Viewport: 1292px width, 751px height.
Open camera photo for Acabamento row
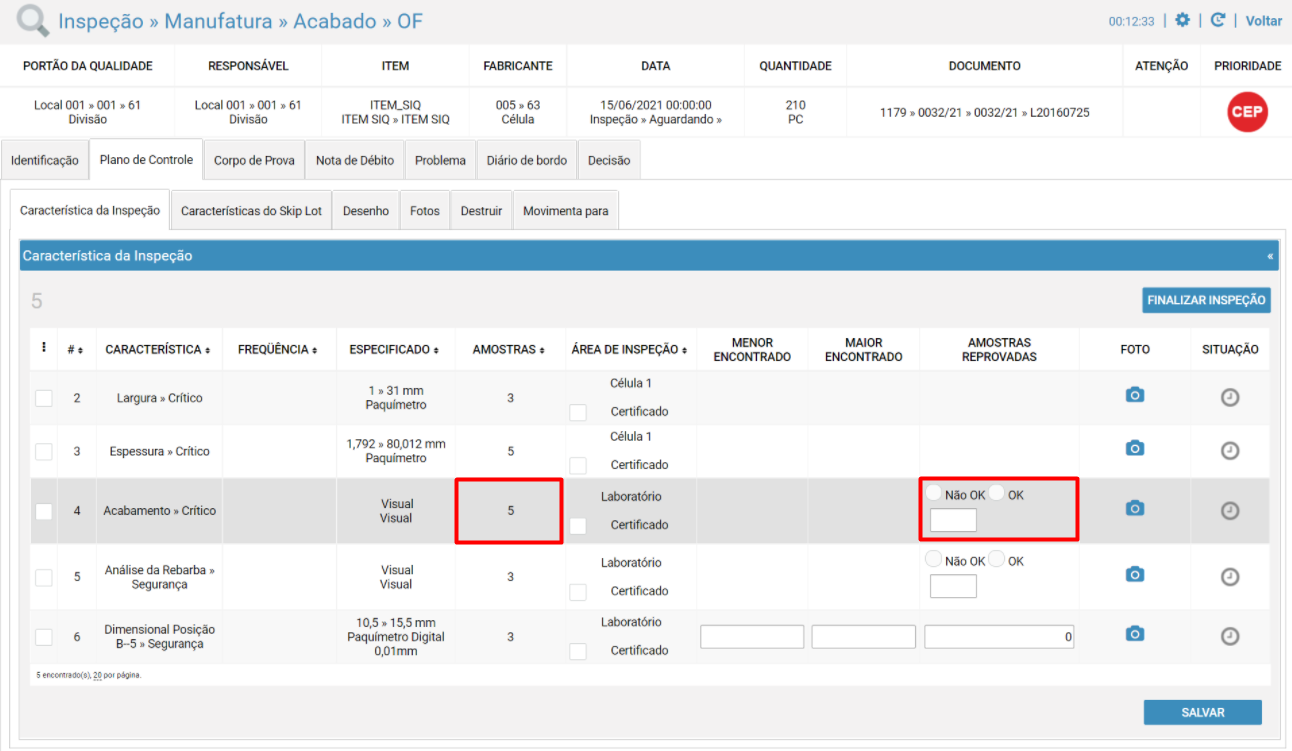(1135, 508)
